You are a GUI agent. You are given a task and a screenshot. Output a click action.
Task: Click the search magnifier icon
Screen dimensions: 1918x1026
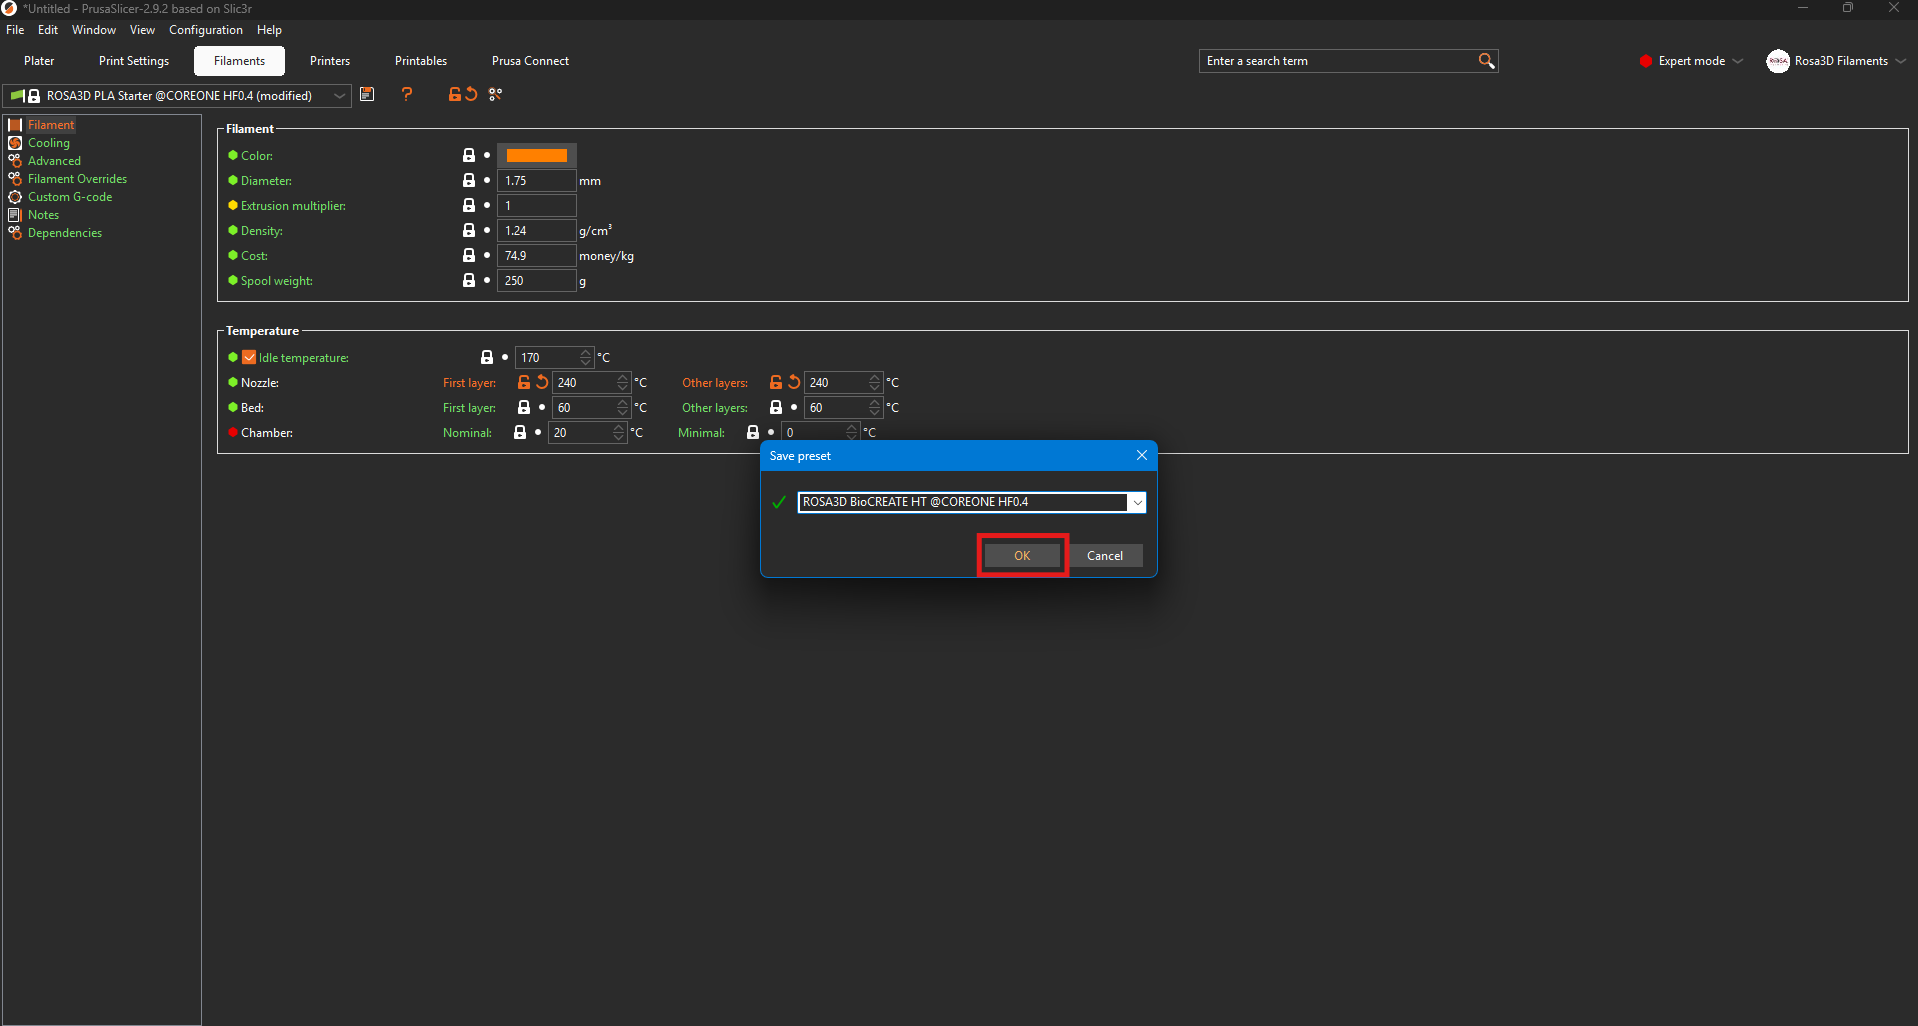point(1486,61)
